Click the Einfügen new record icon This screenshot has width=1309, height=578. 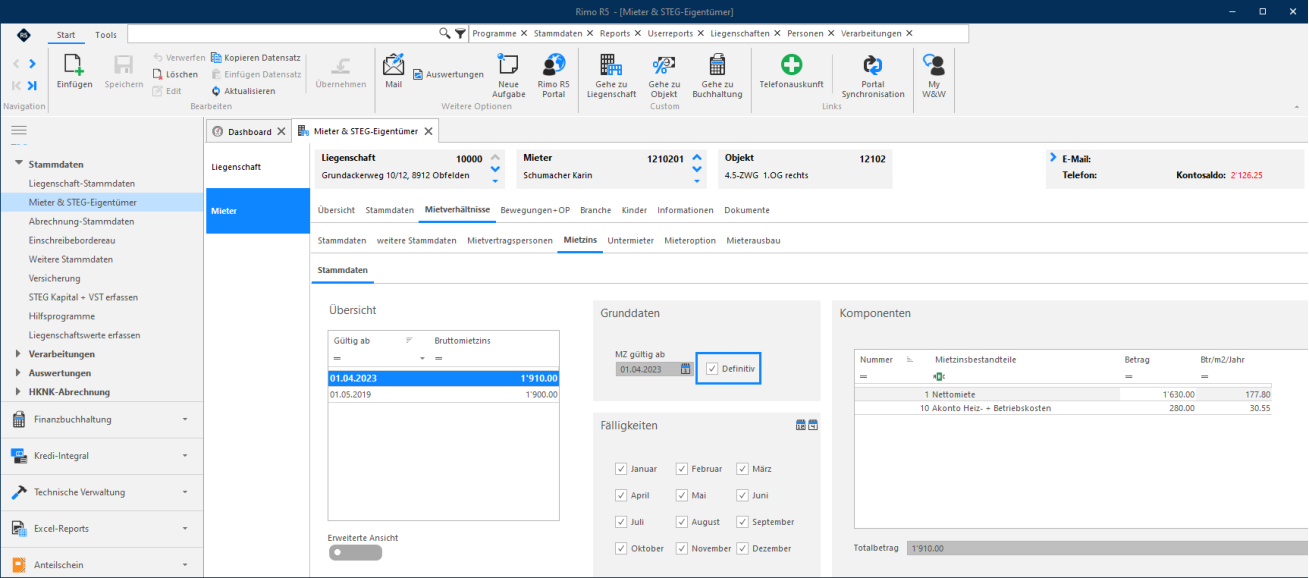click(74, 66)
